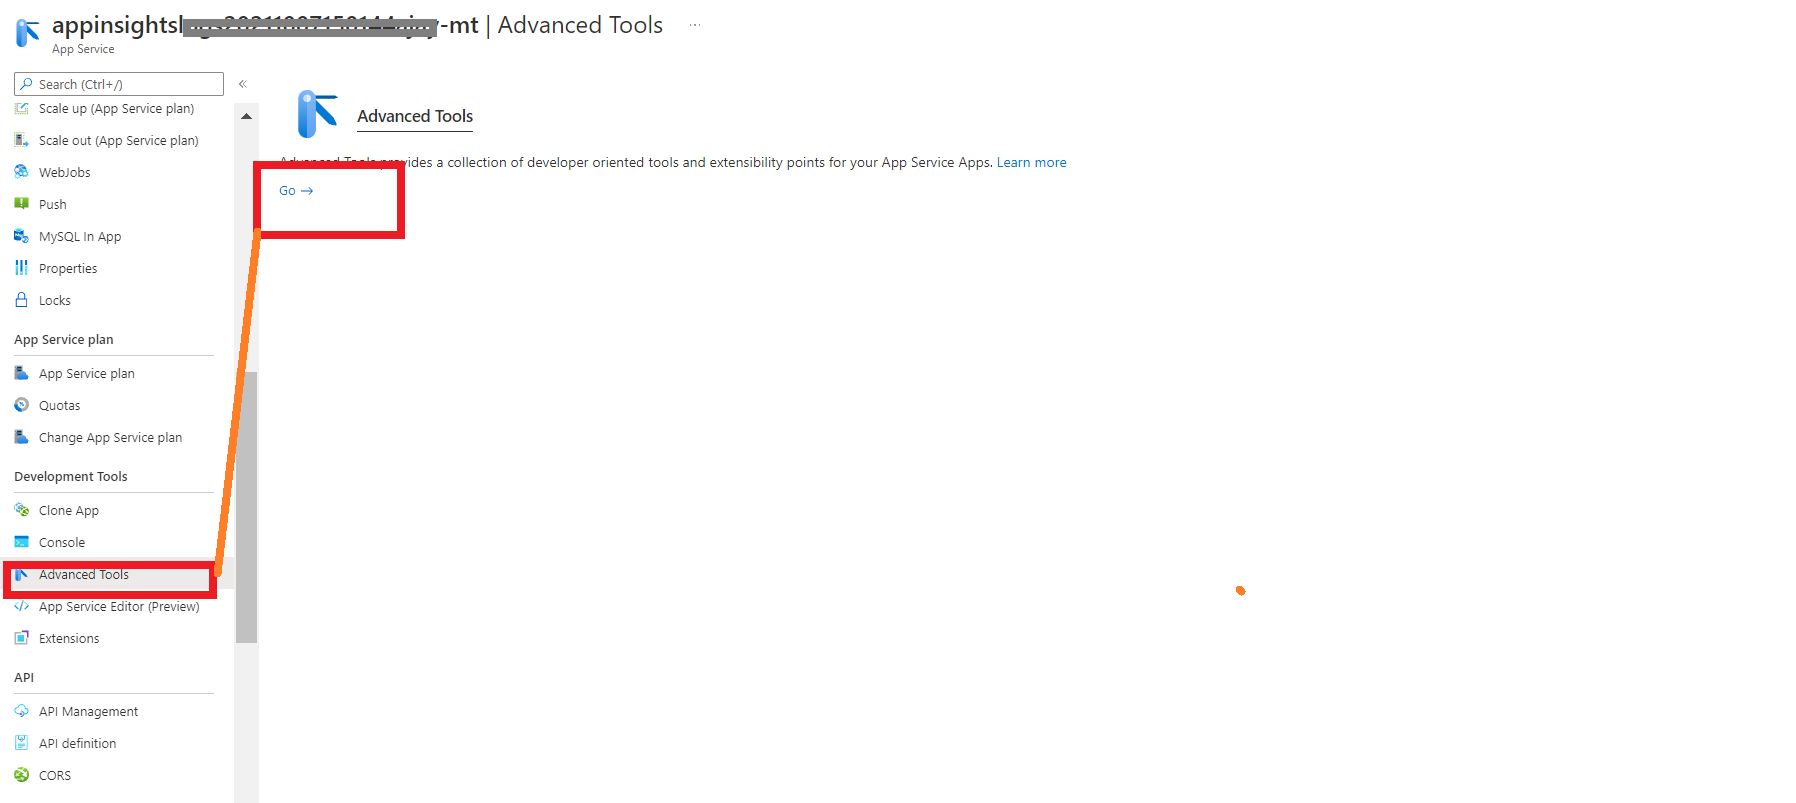1796x803 pixels.
Task: Open MySQL In App settings
Action: coord(80,236)
